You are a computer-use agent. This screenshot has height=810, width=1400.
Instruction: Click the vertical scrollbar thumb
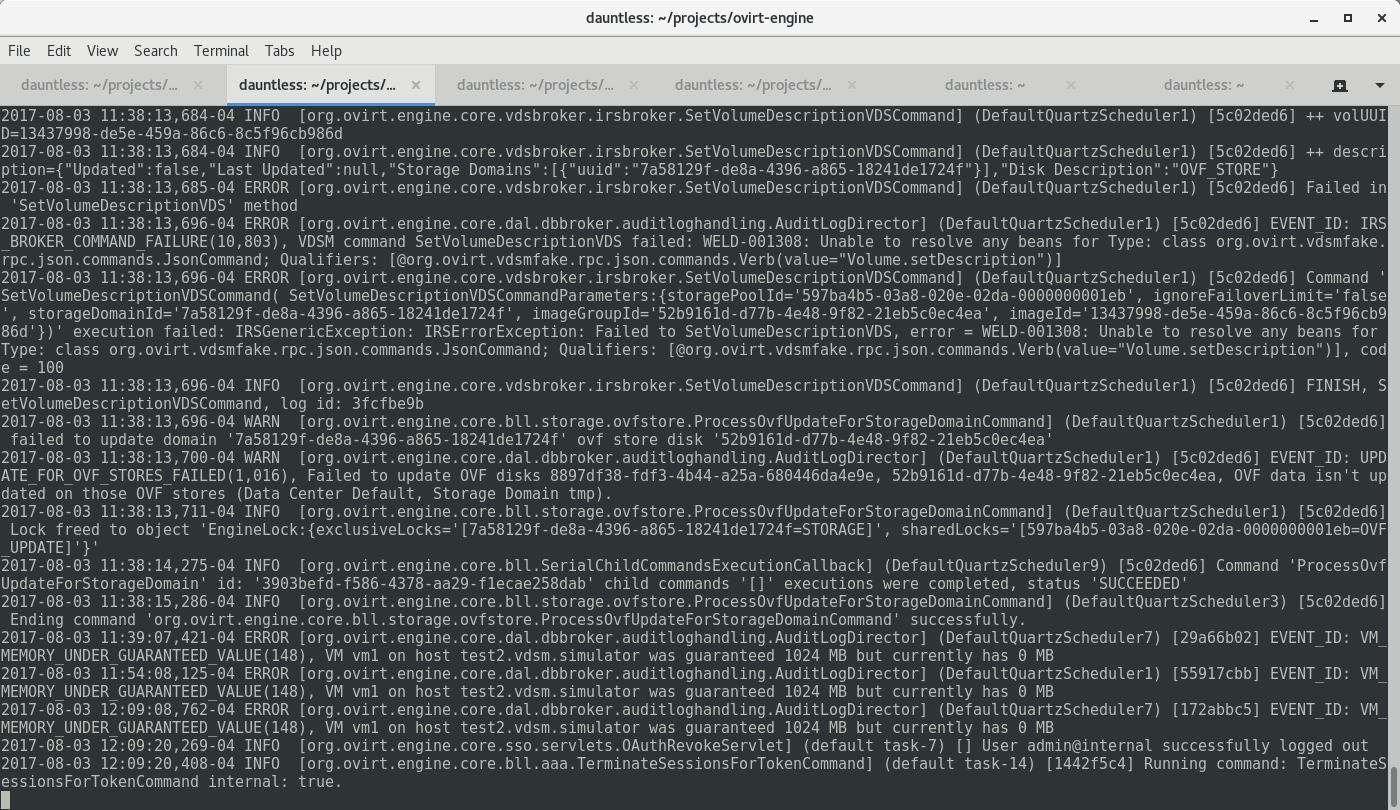pos(1394,787)
